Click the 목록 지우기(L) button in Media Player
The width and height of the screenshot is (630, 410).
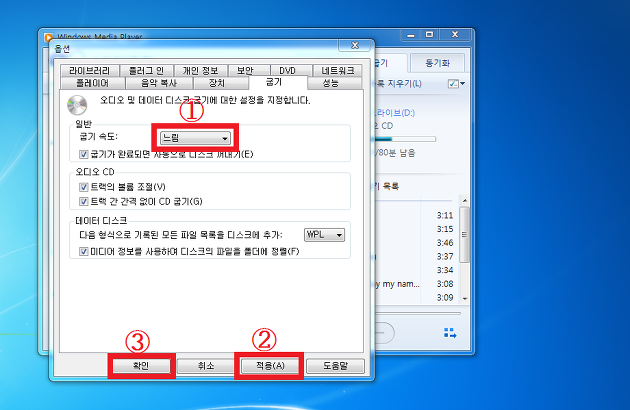(x=399, y=84)
